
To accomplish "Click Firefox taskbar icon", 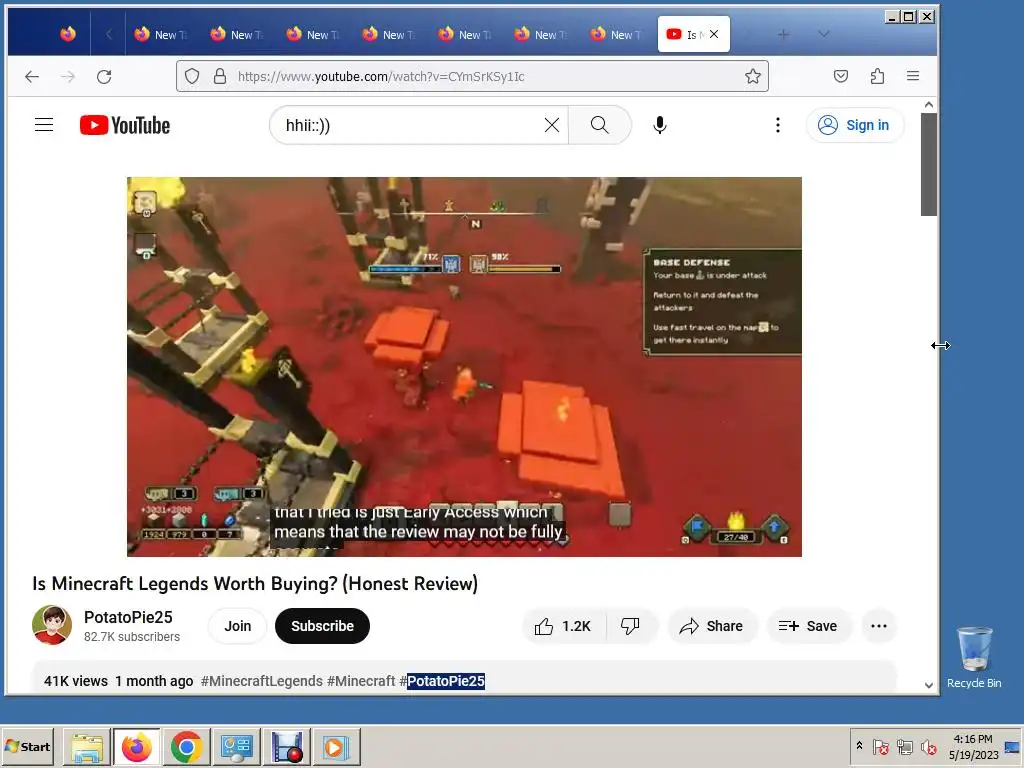I will click(136, 746).
